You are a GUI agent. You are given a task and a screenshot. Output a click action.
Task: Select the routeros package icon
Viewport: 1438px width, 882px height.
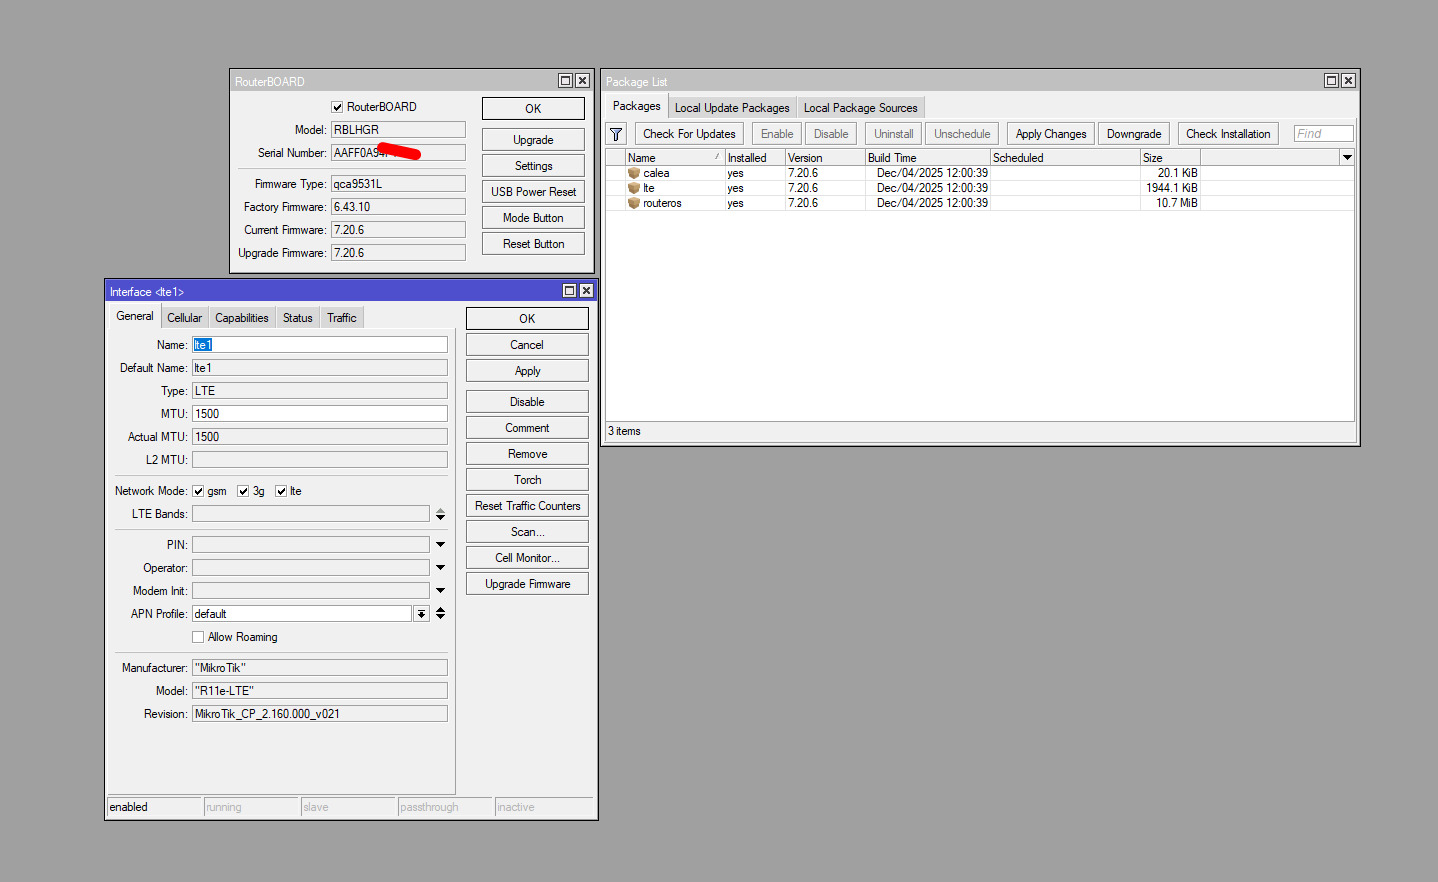coord(633,203)
